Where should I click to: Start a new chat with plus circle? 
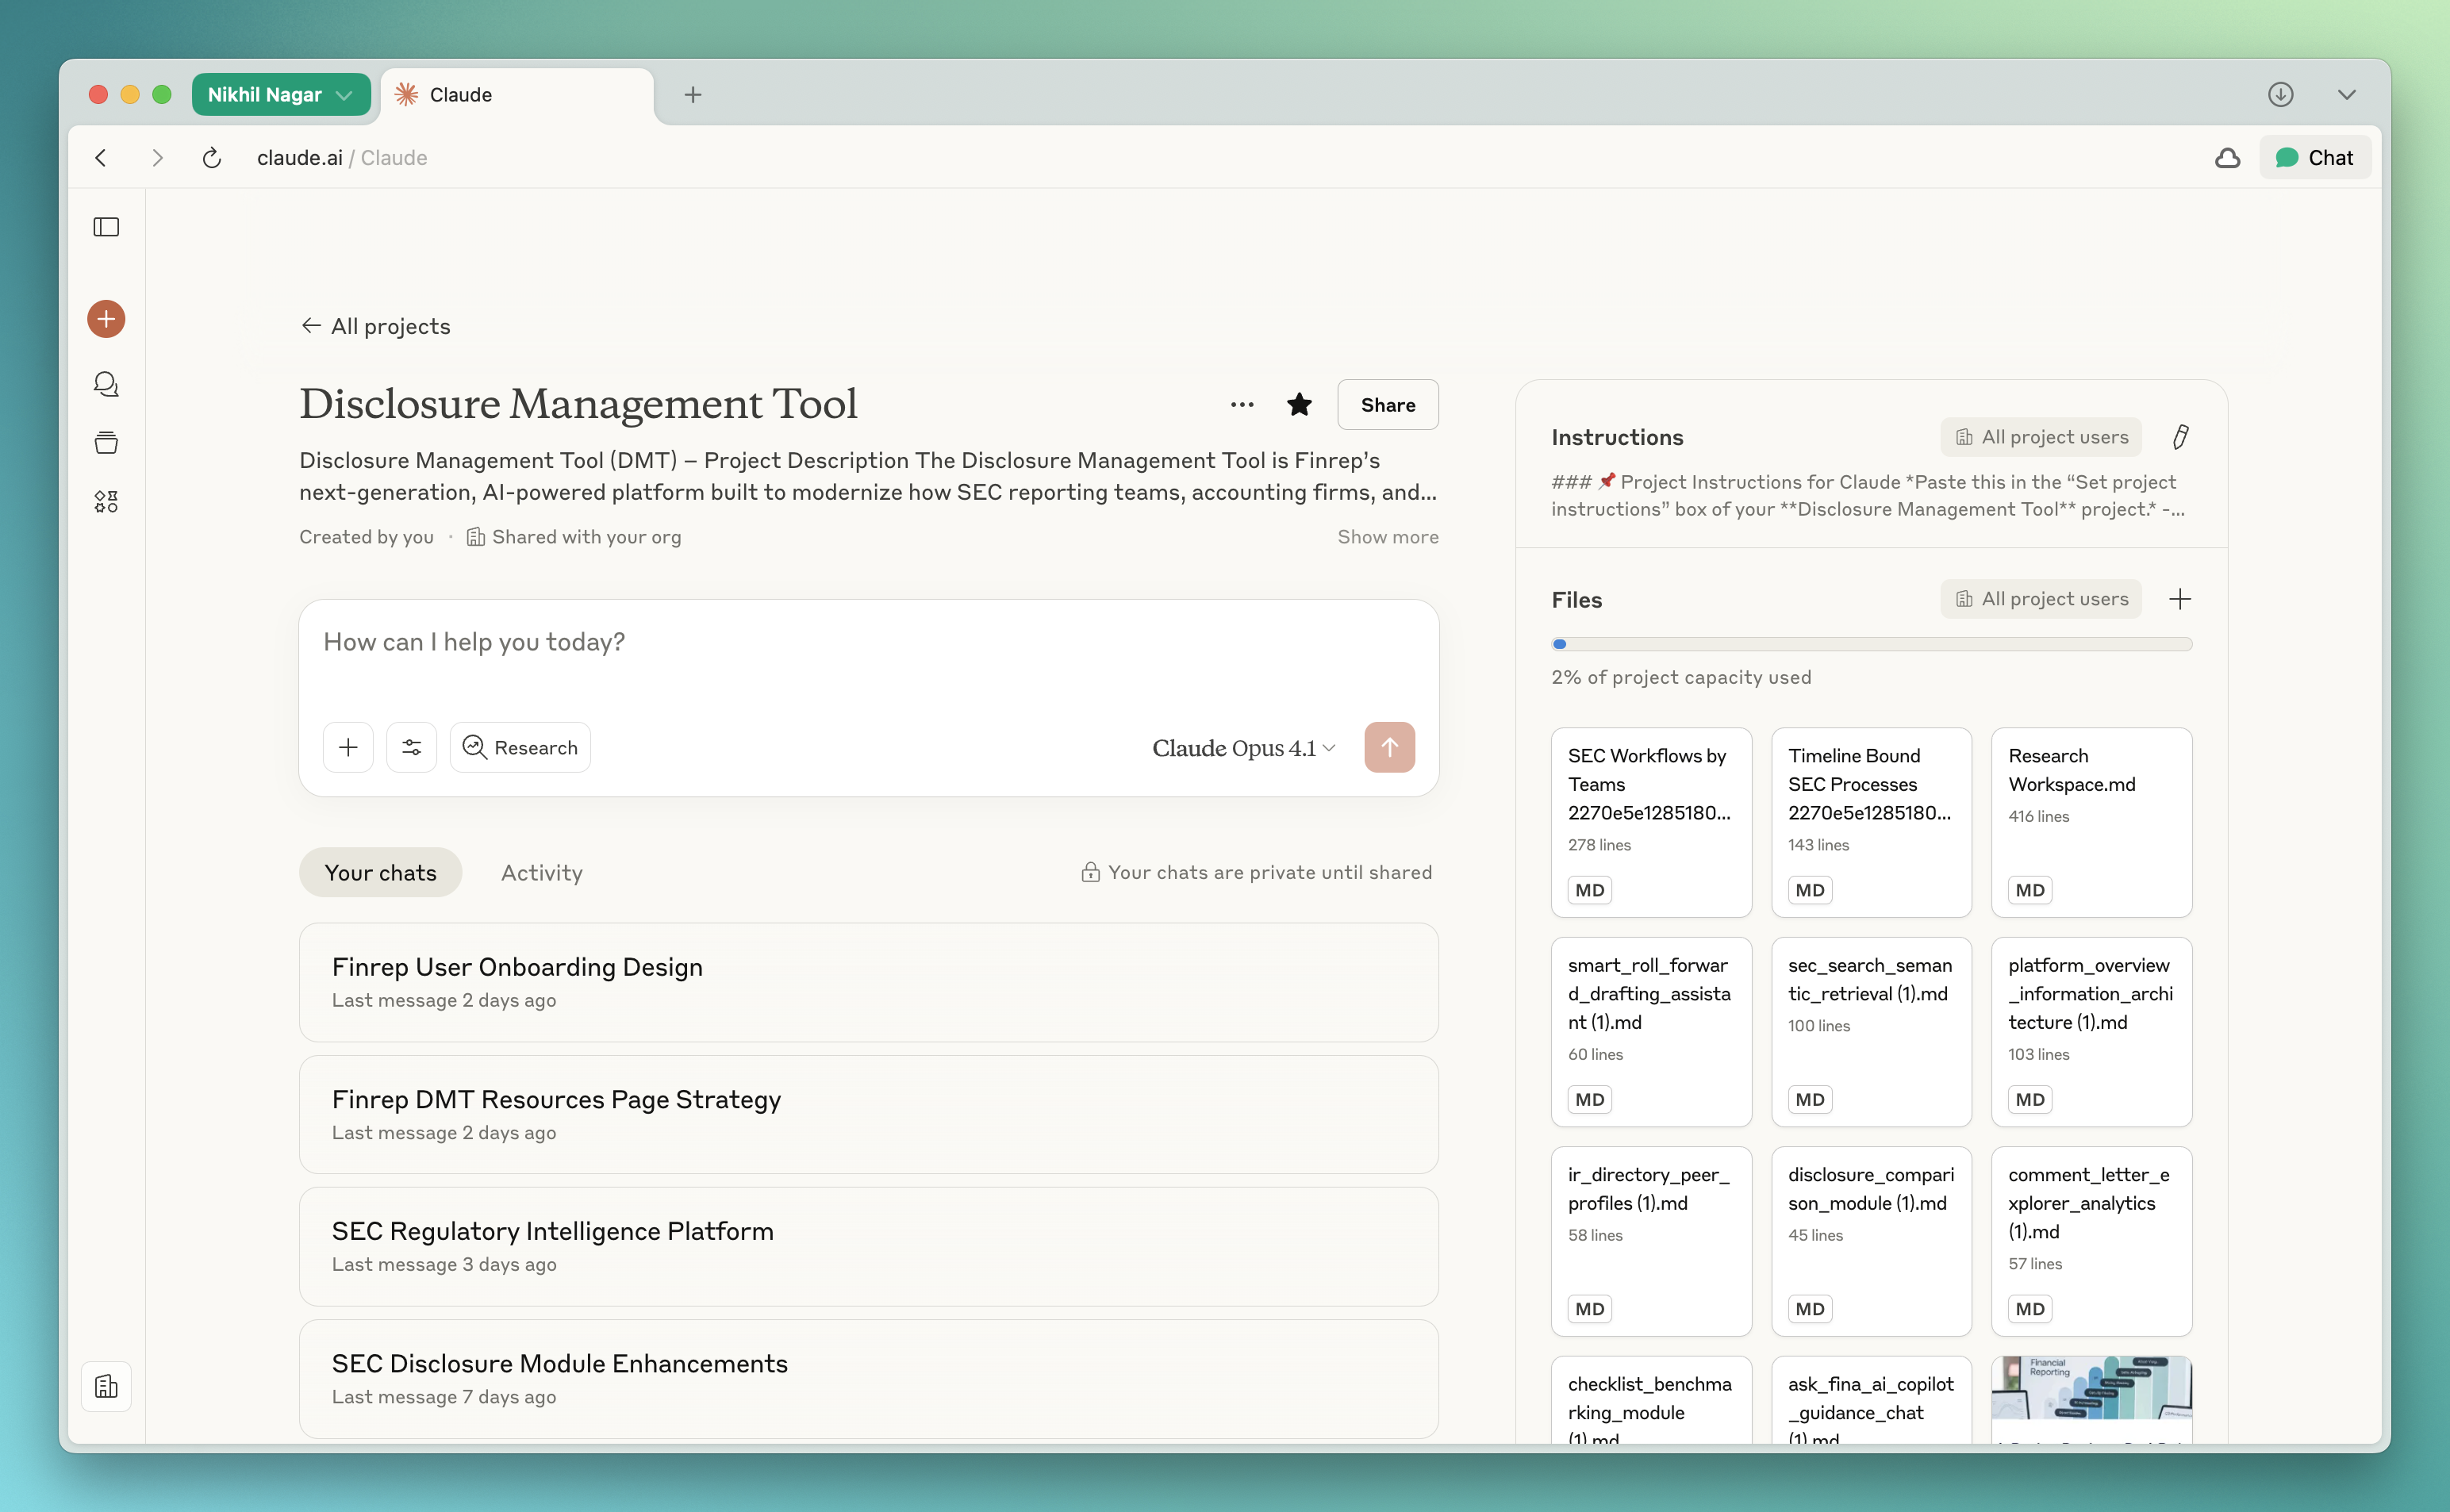[x=106, y=319]
